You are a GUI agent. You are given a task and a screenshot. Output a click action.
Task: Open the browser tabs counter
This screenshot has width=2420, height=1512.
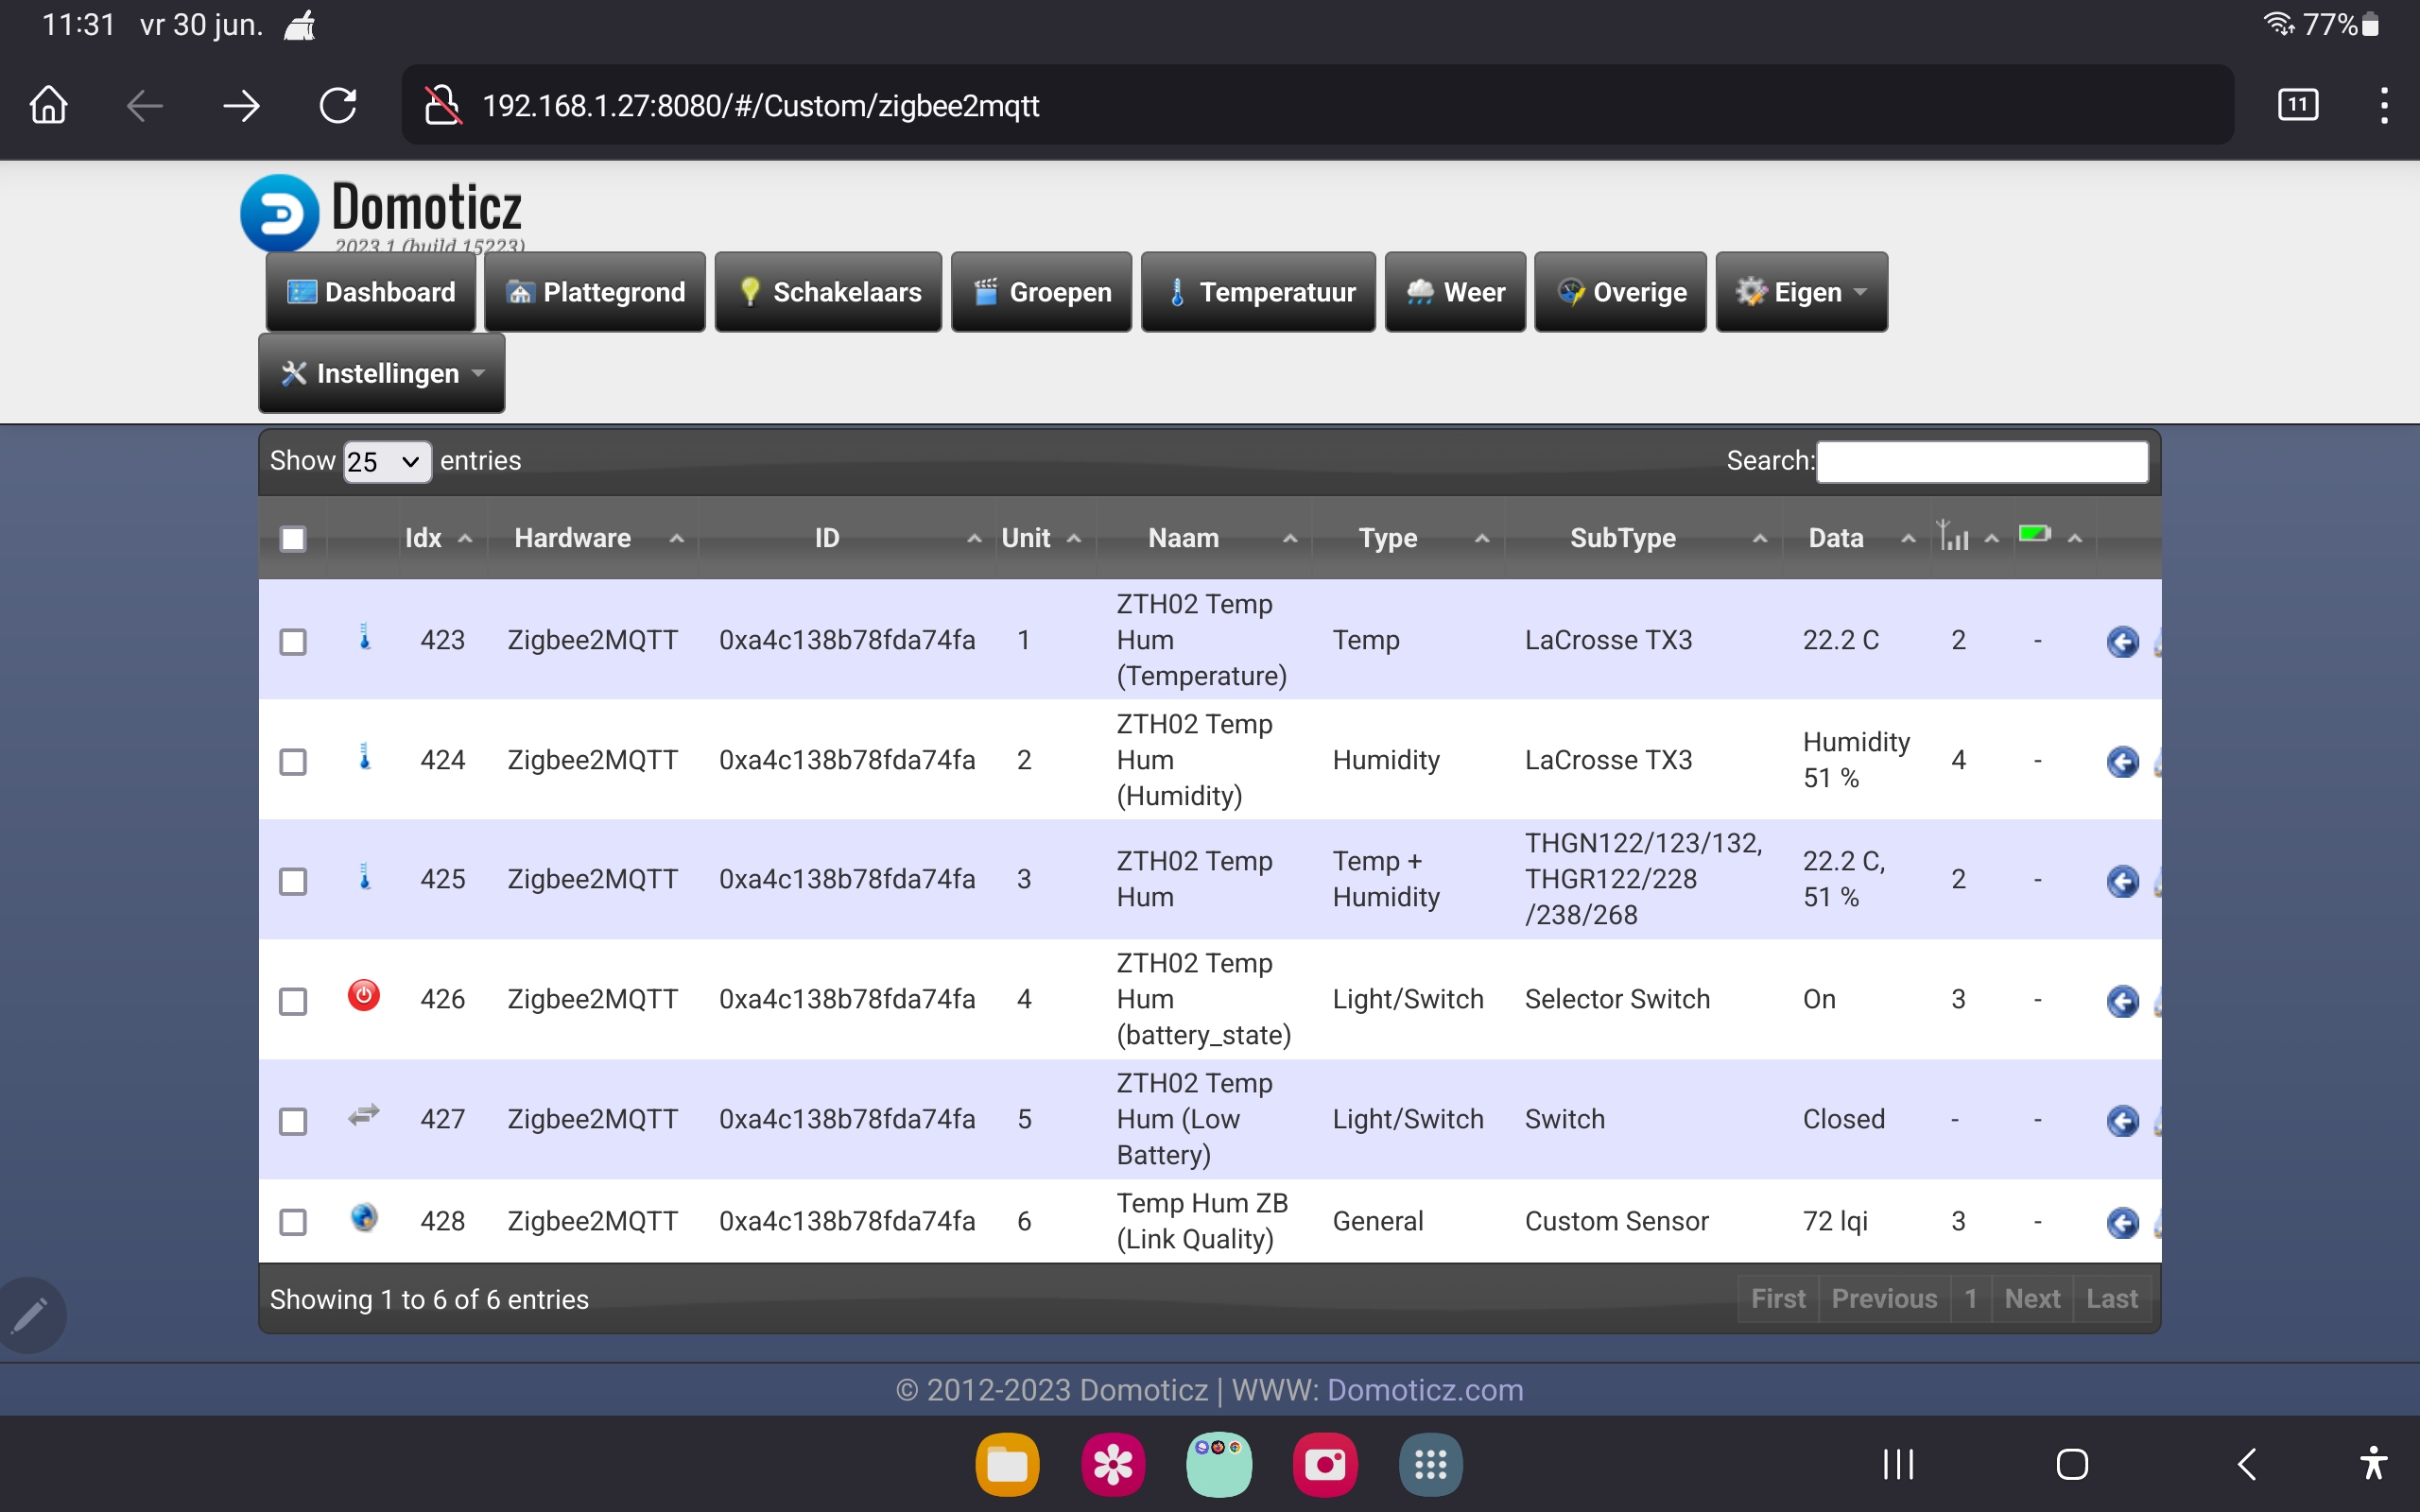2297,105
